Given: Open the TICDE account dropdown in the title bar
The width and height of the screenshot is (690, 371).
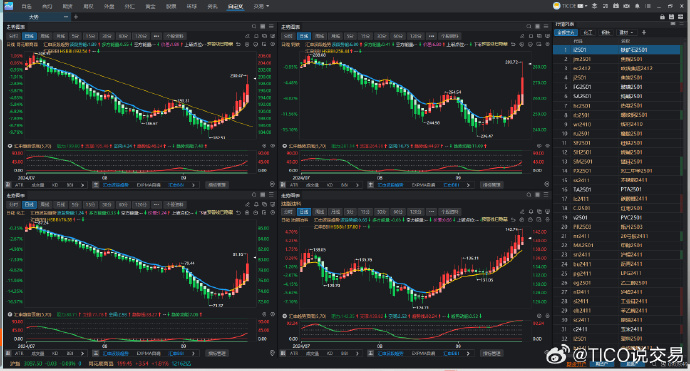Looking at the screenshot, I should pyautogui.click(x=574, y=6).
